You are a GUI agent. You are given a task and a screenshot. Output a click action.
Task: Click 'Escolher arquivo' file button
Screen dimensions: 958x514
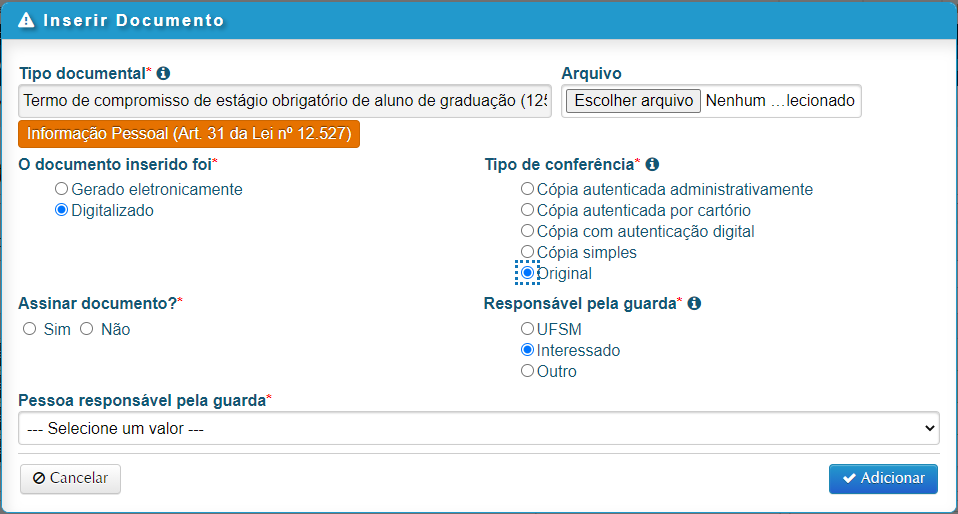pyautogui.click(x=634, y=101)
